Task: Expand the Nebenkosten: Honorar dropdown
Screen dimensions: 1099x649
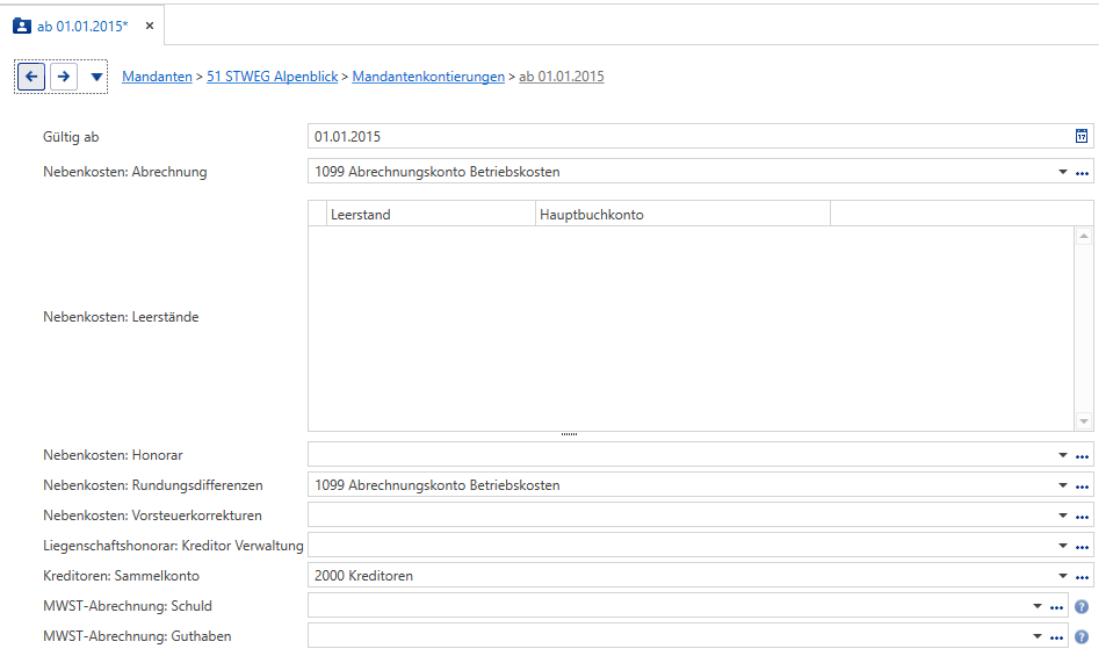Action: pyautogui.click(x=1063, y=455)
